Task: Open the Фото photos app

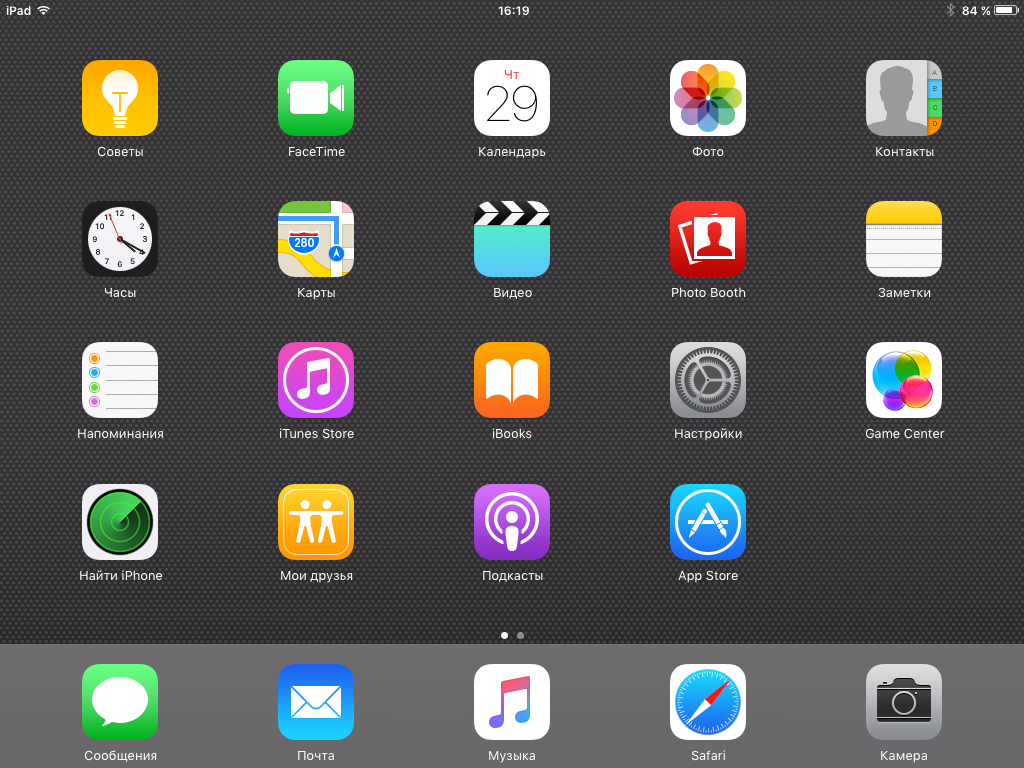Action: pos(708,98)
